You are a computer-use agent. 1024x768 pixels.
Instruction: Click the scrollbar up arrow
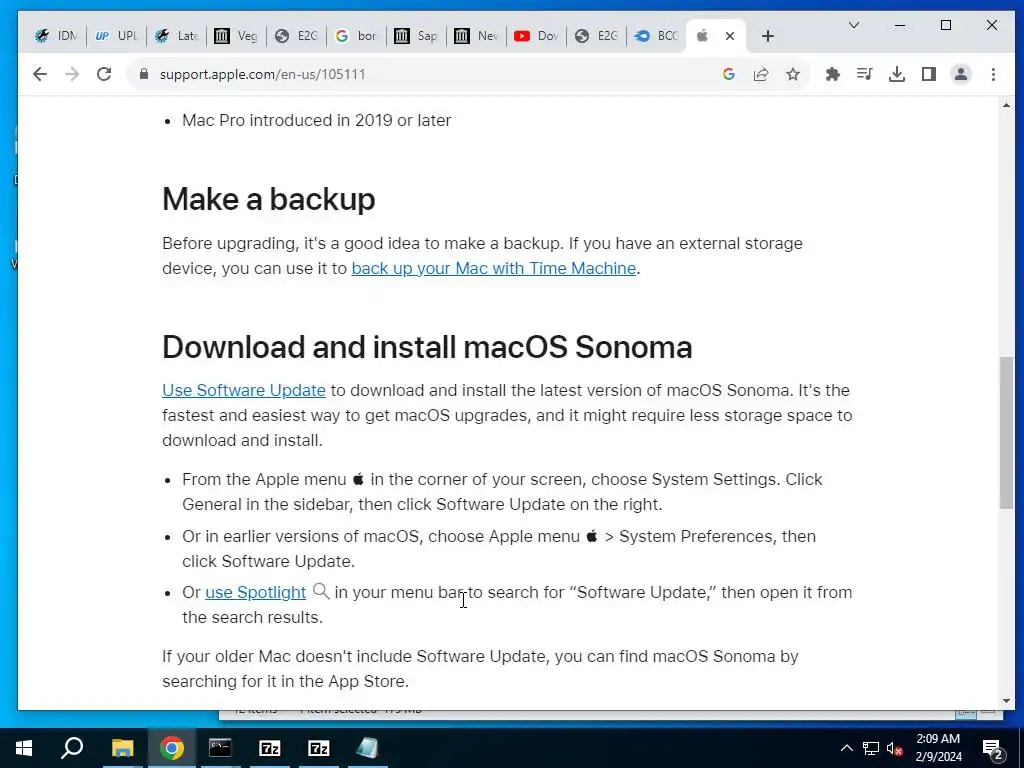[1006, 105]
